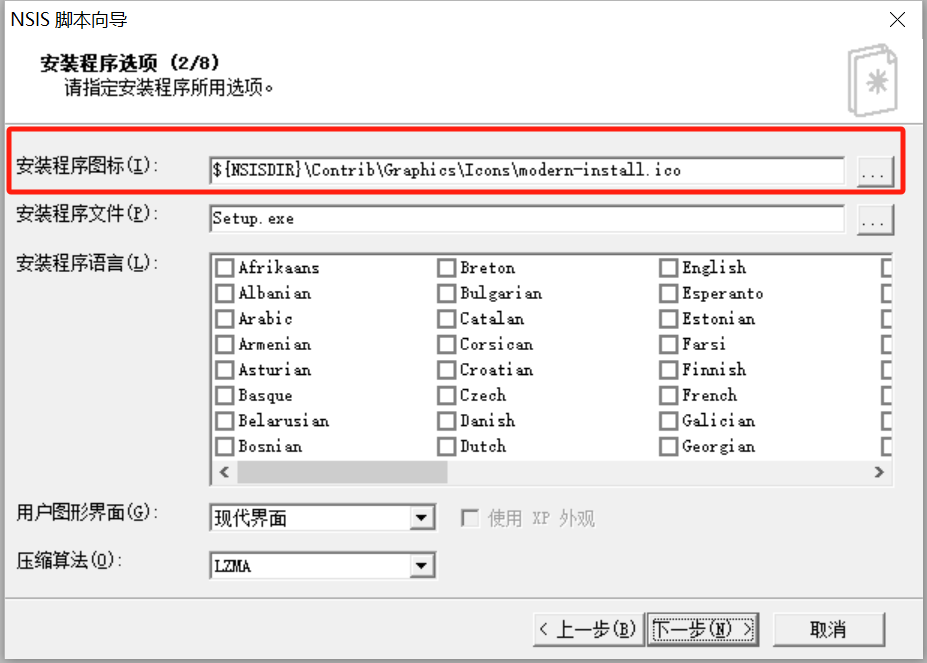Check the Czech language box
This screenshot has height=663, width=927.
click(446, 395)
